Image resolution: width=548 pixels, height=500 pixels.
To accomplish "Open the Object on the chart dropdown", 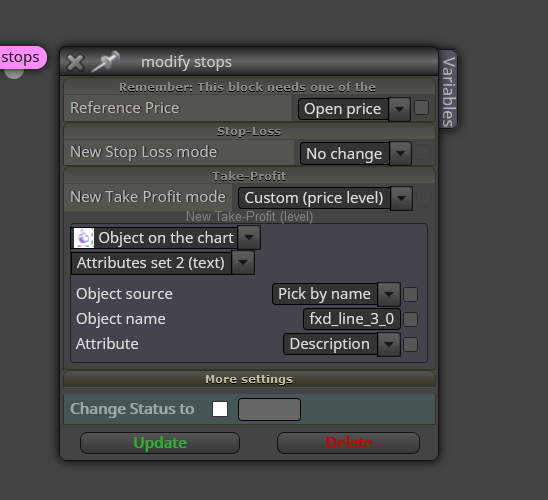I will [165, 238].
